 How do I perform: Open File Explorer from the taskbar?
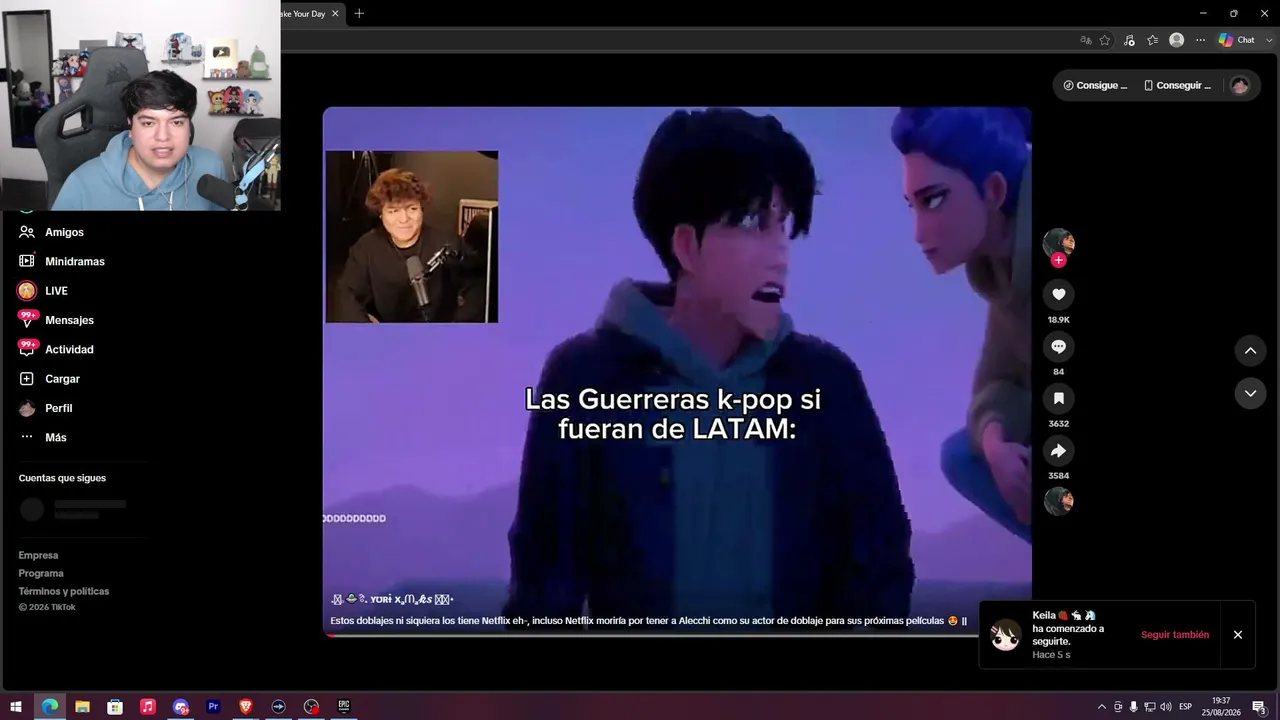click(82, 706)
